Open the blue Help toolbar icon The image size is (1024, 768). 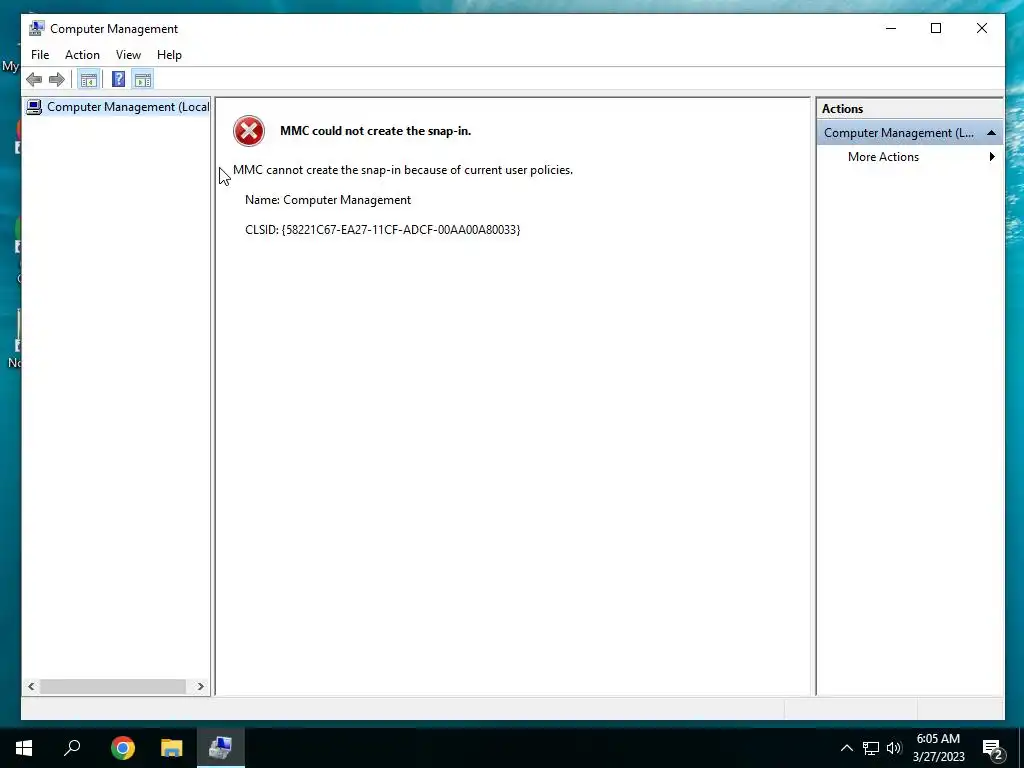coord(118,80)
